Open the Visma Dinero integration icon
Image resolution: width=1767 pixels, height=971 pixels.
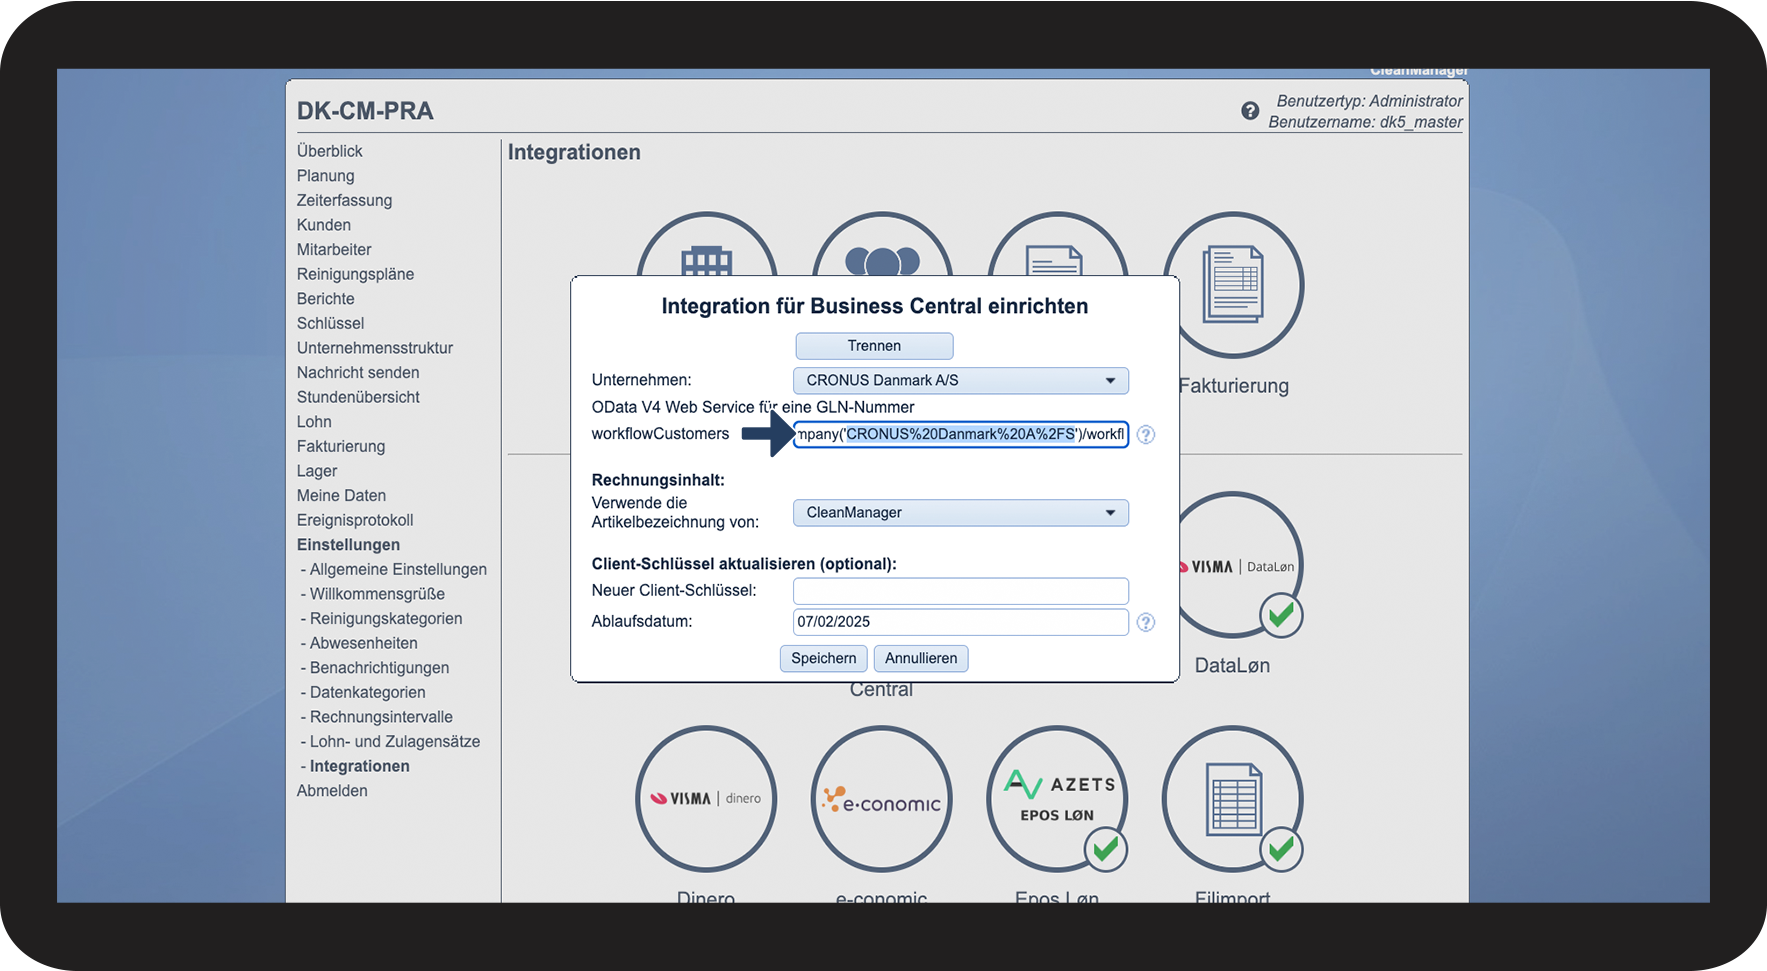click(706, 798)
